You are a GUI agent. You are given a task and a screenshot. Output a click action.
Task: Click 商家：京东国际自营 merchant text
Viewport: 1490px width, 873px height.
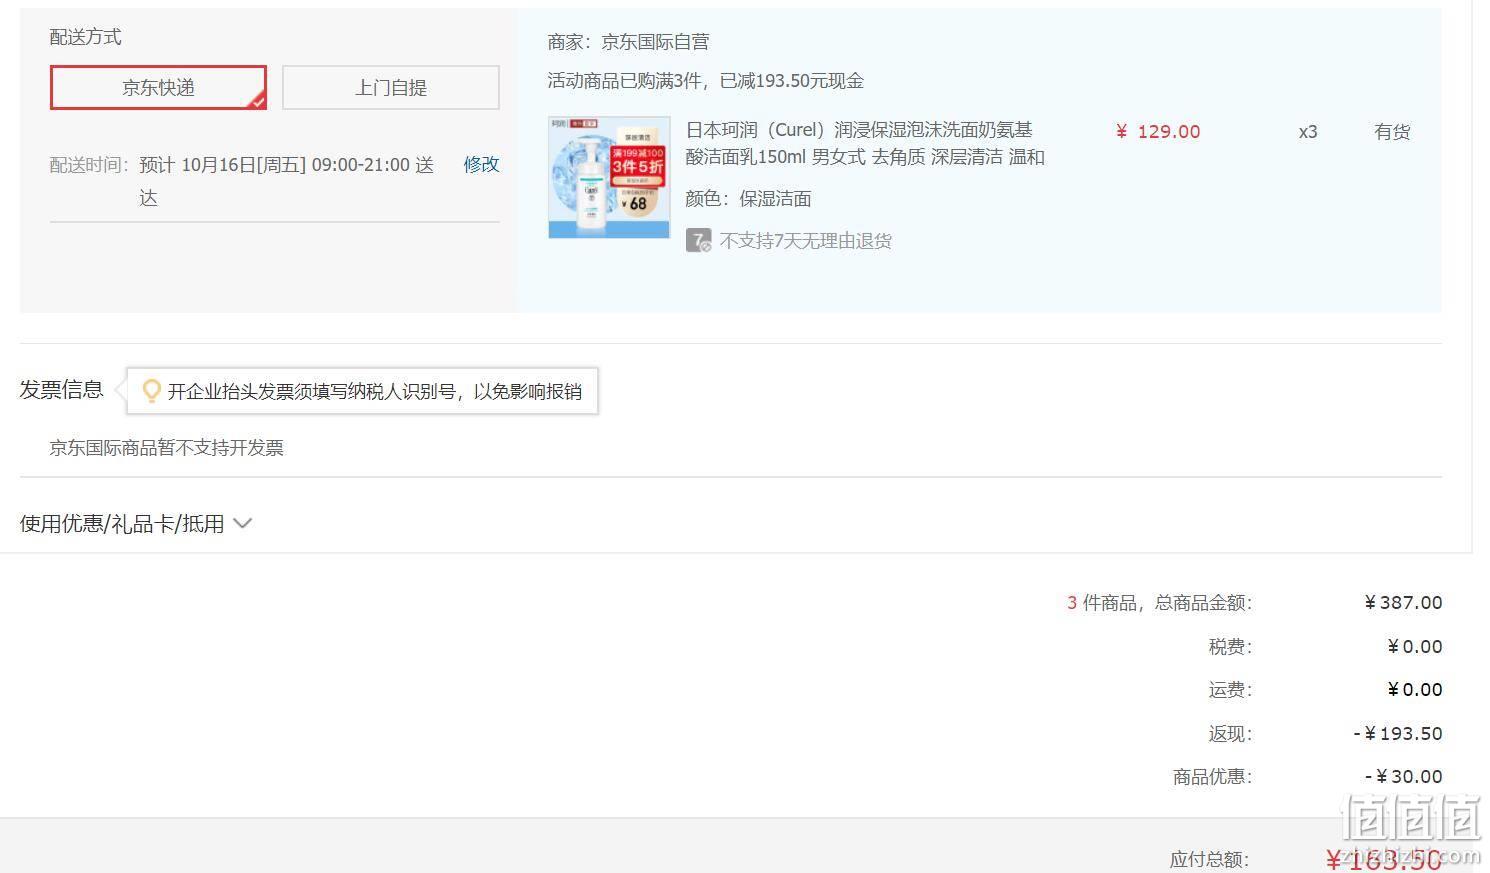(628, 42)
